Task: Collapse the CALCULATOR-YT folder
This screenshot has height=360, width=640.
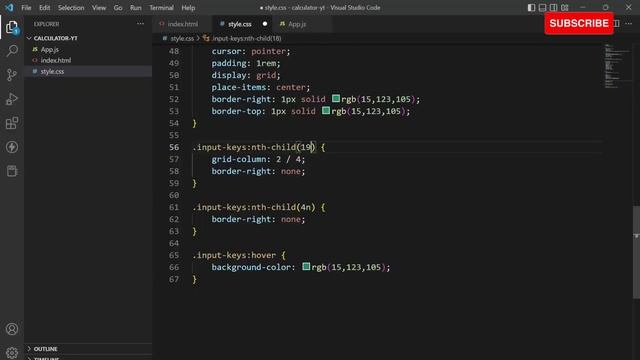Action: click(56, 38)
